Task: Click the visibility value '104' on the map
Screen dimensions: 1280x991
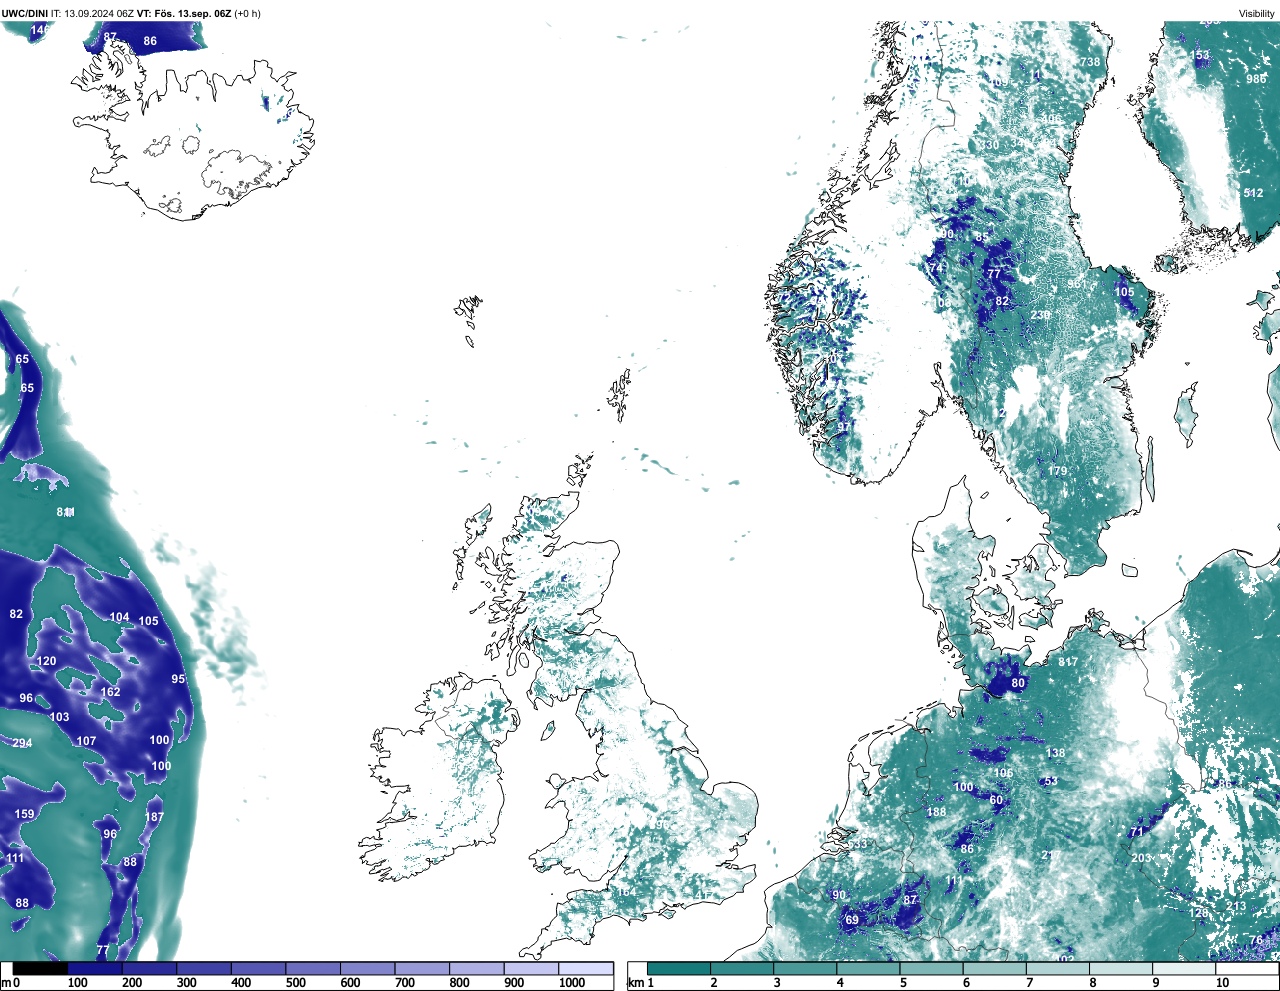Action: pyautogui.click(x=119, y=617)
